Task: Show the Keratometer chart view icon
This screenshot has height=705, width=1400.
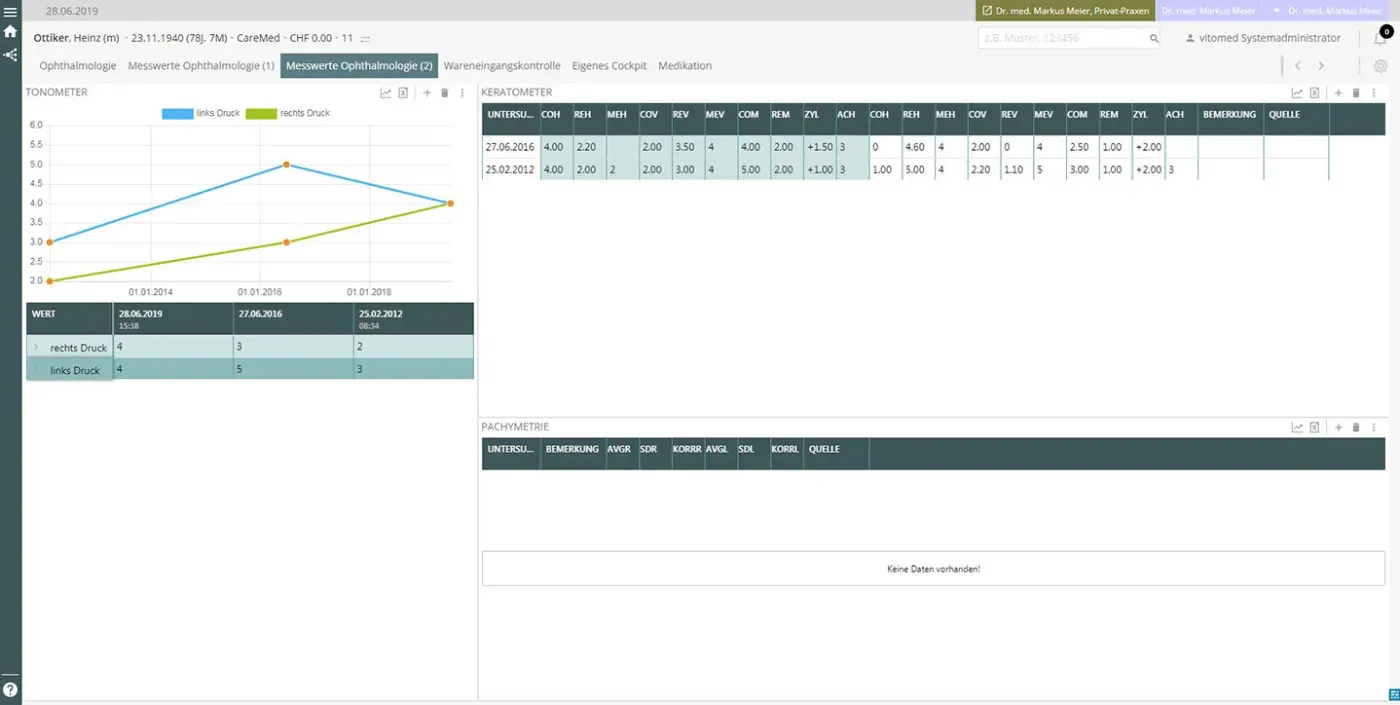Action: 1297,92
